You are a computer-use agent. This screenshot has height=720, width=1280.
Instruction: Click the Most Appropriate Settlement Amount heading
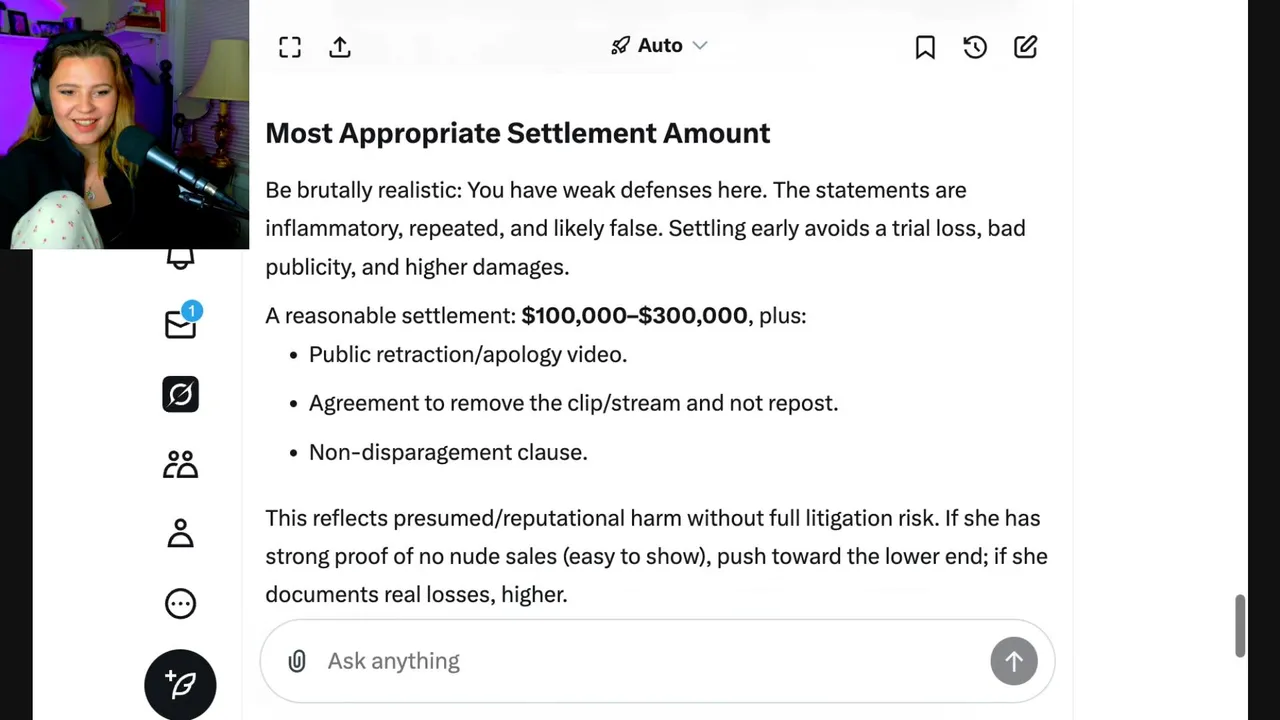[517, 133]
